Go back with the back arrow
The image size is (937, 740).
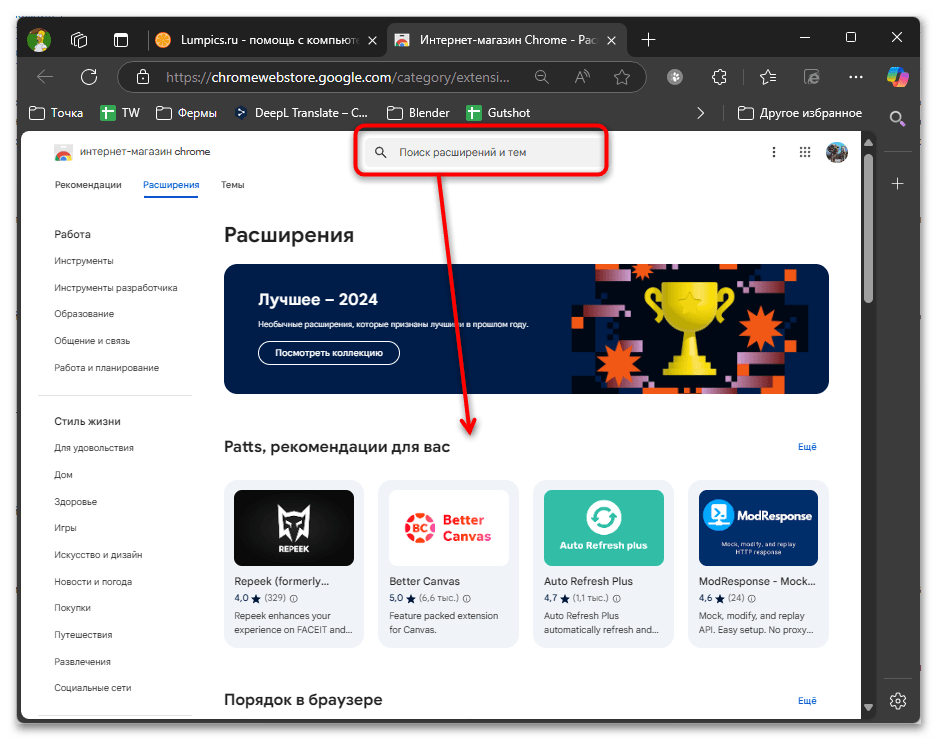pyautogui.click(x=45, y=77)
